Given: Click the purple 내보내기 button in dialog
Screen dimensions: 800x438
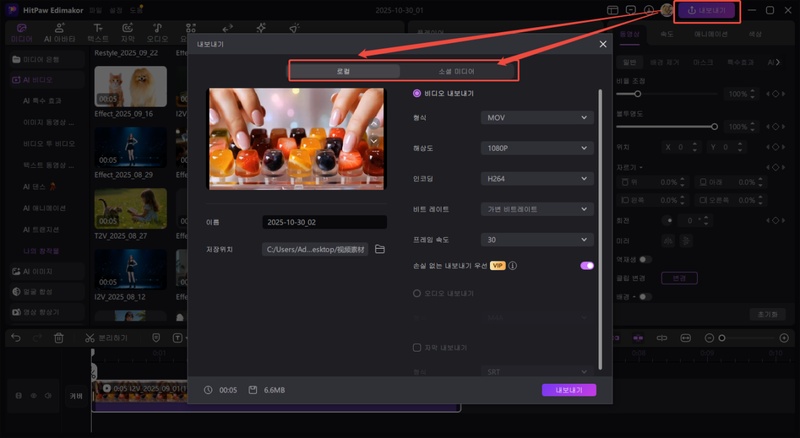Looking at the screenshot, I should [x=569, y=390].
